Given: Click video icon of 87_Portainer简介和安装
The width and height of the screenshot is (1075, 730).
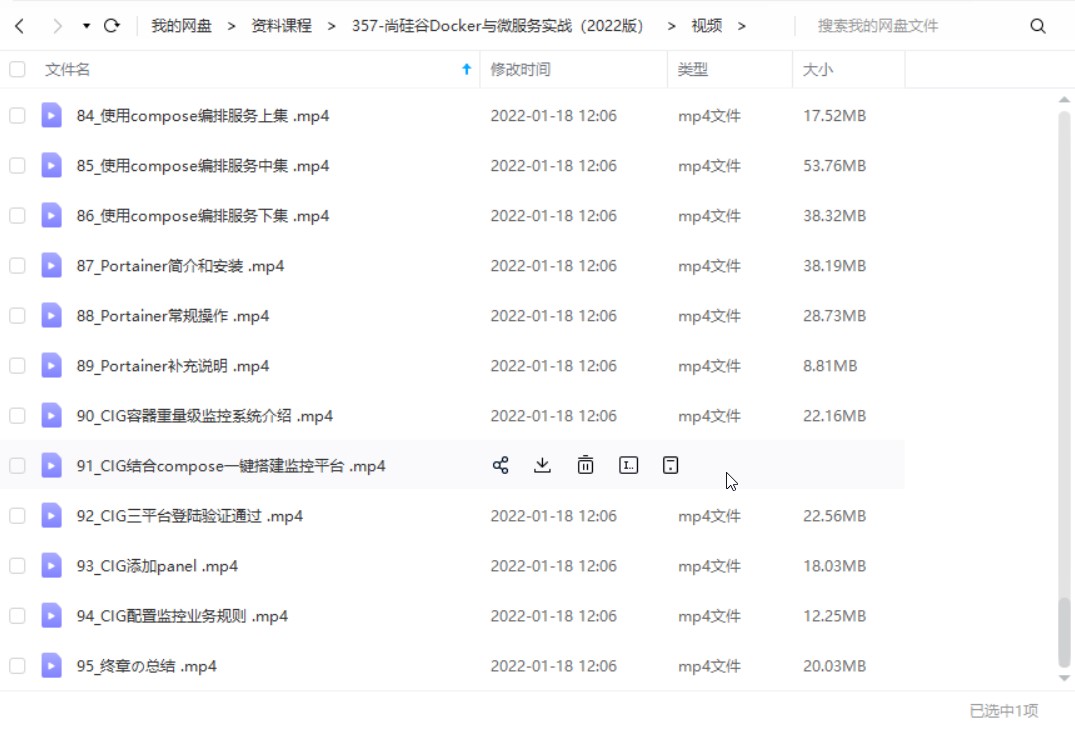Looking at the screenshot, I should [51, 265].
